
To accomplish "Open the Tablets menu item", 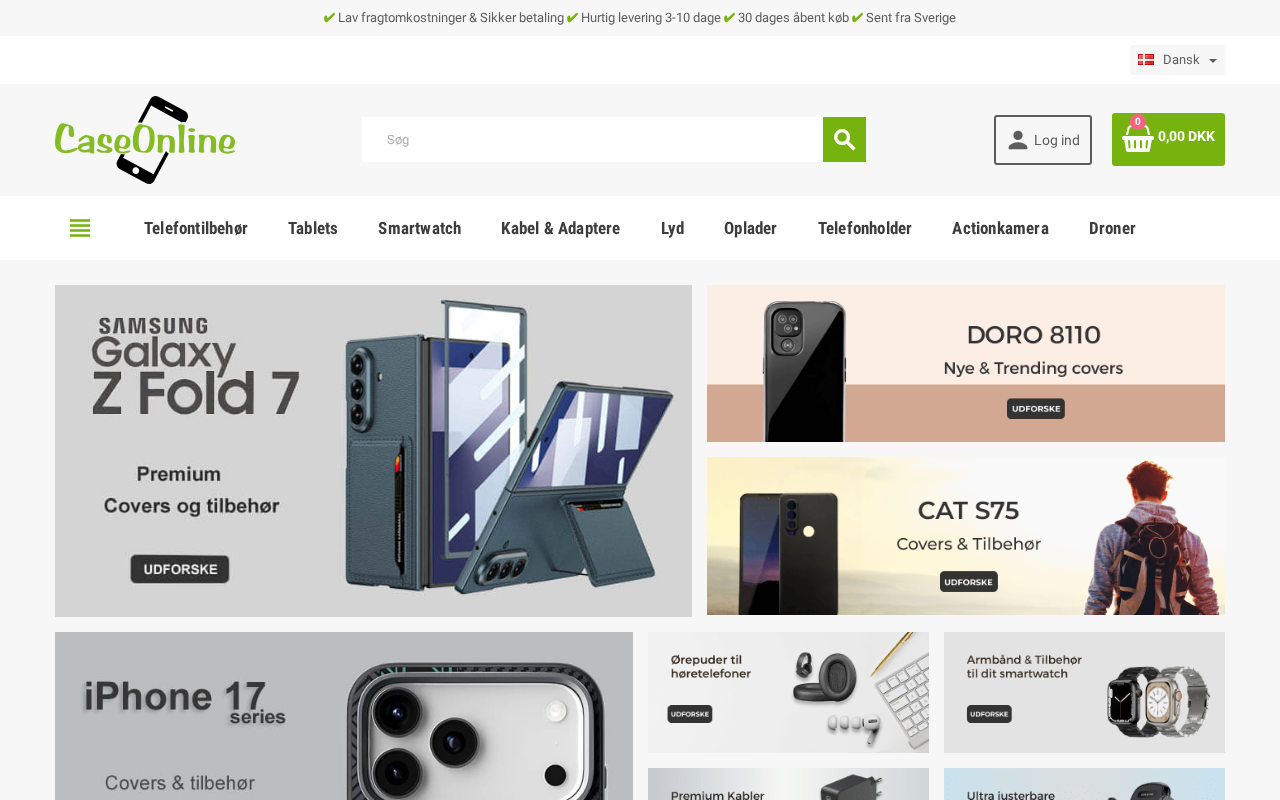I will pyautogui.click(x=313, y=228).
